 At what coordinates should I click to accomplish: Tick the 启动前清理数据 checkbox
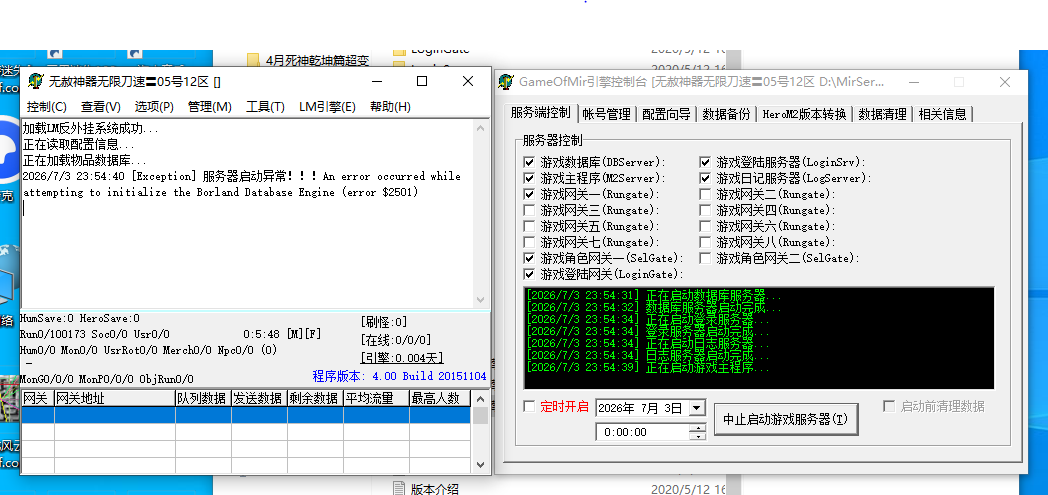pos(889,406)
